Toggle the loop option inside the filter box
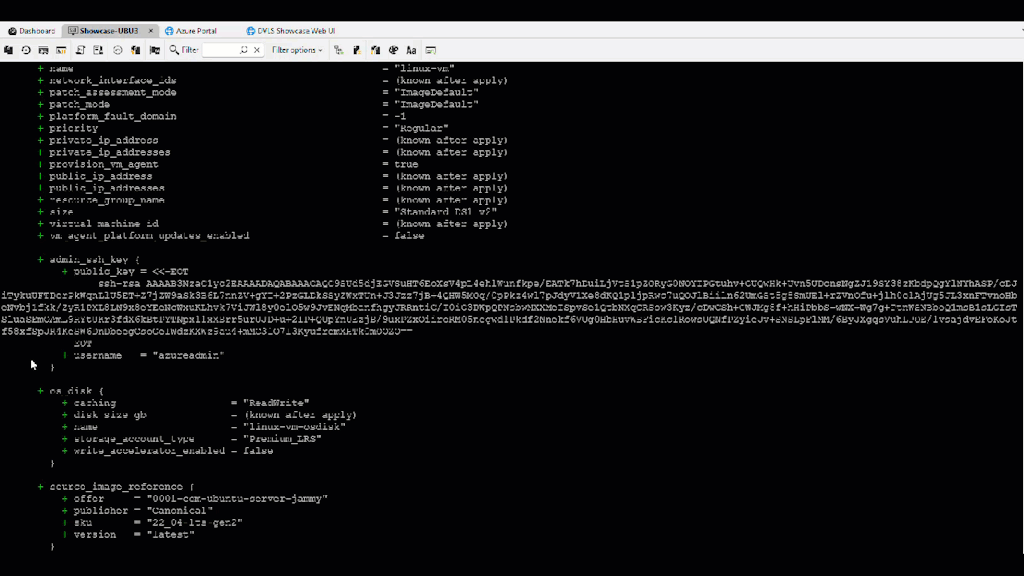1024x576 pixels. coord(244,50)
